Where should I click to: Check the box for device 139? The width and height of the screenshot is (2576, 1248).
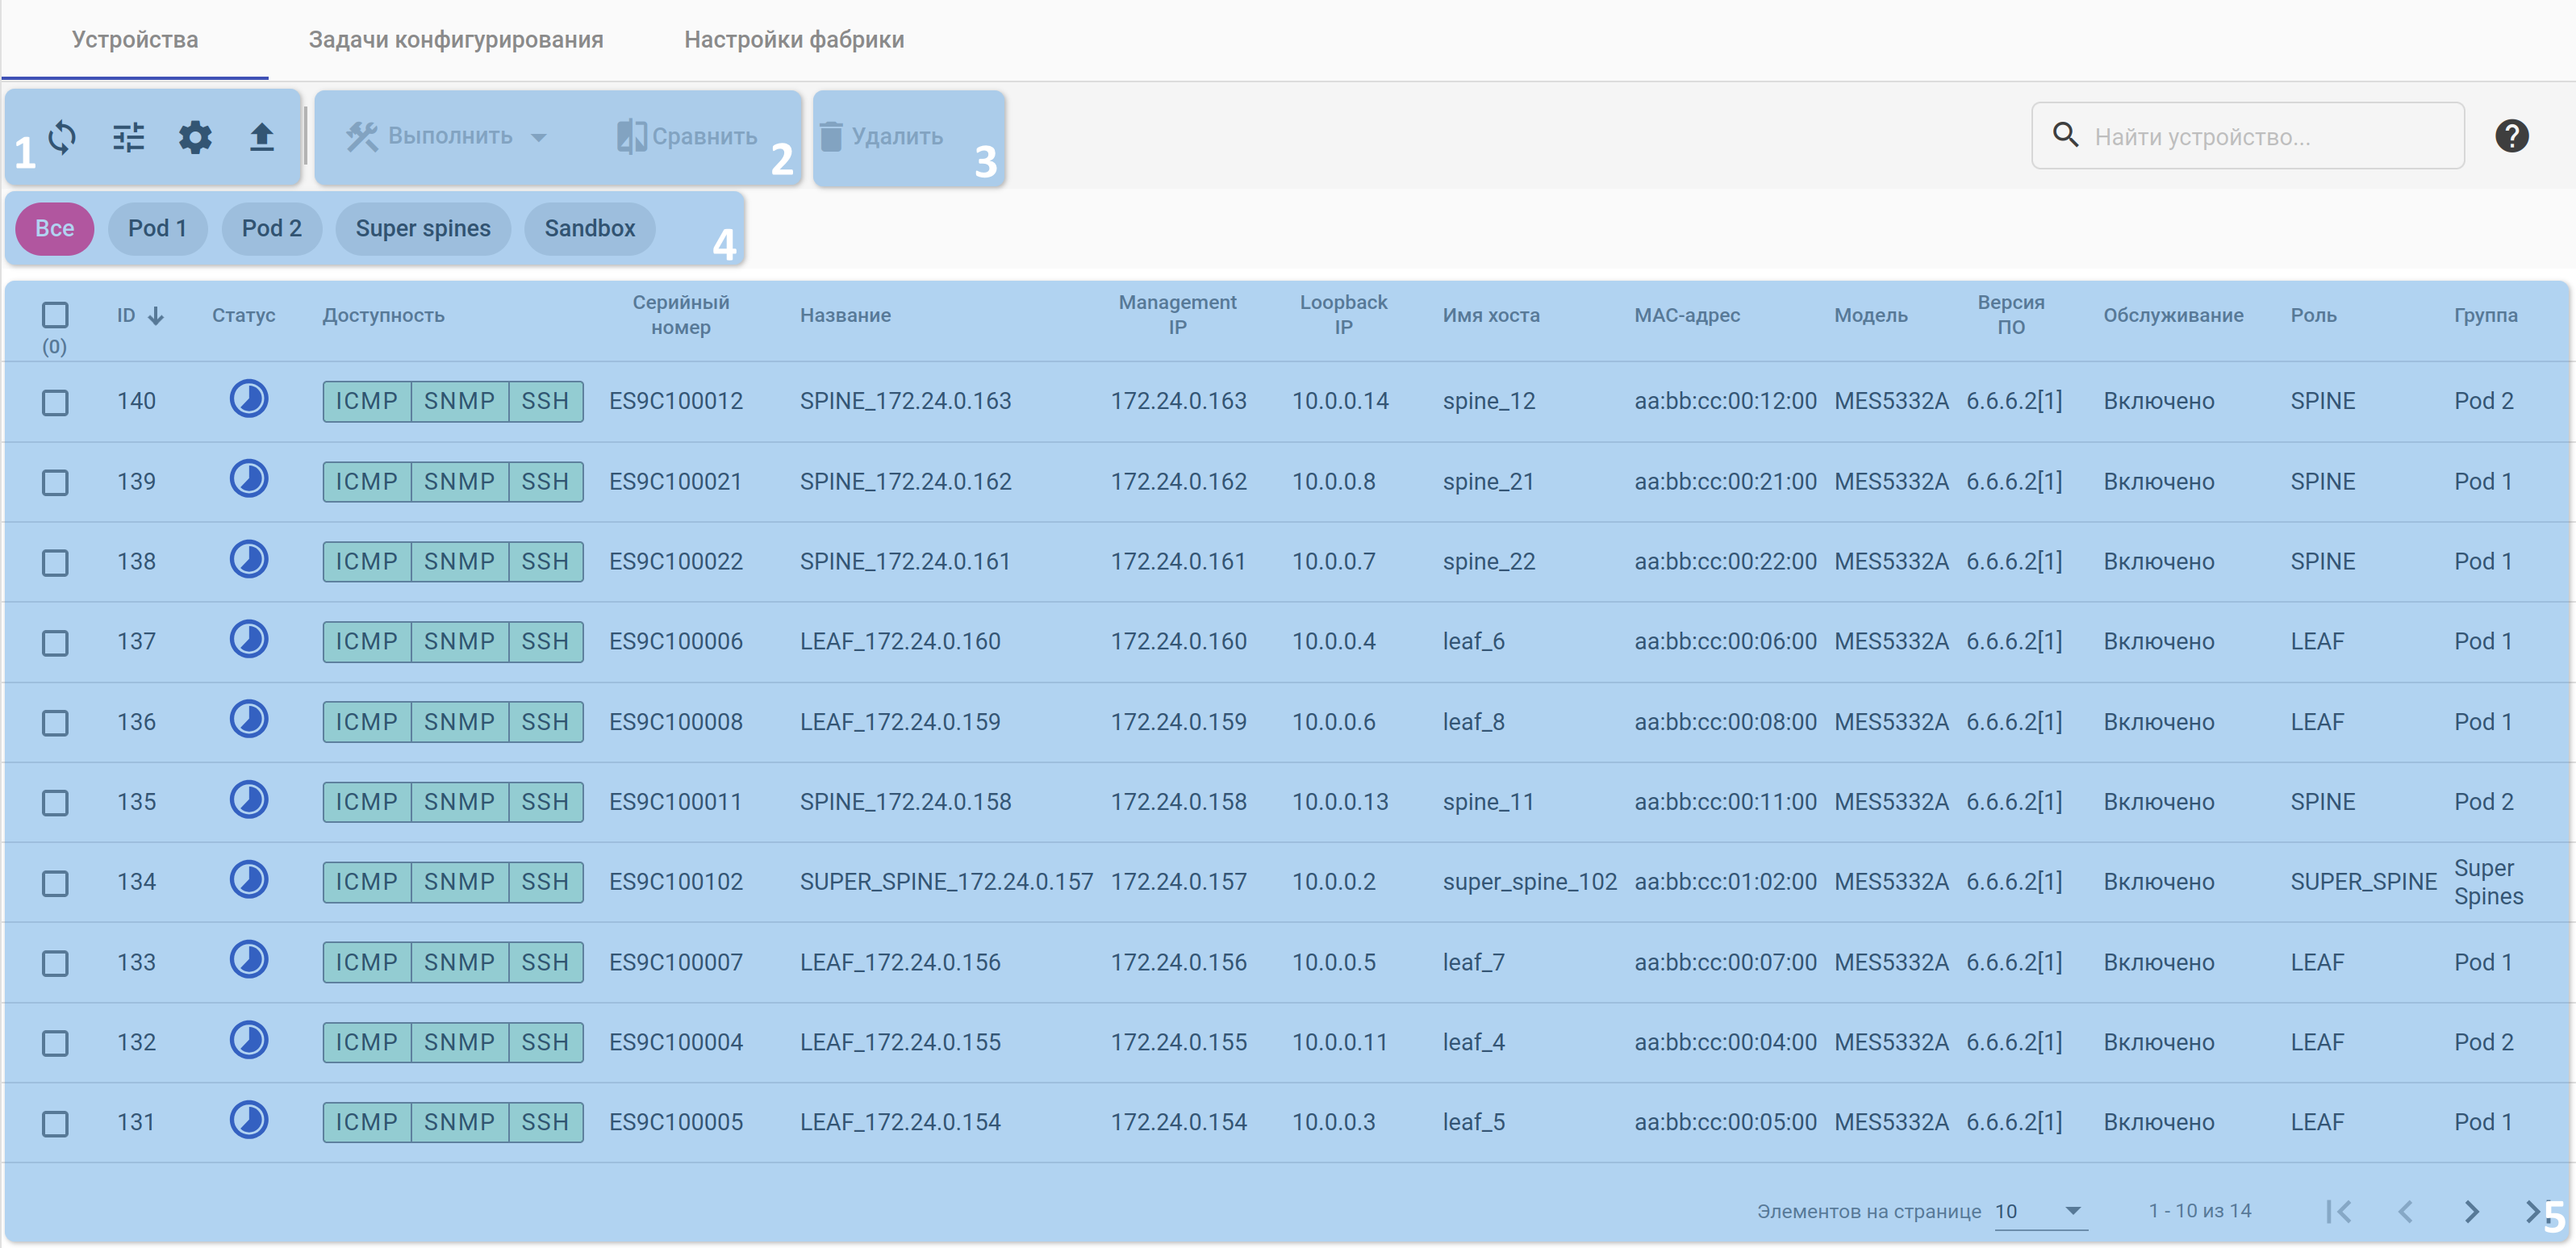coord(55,483)
